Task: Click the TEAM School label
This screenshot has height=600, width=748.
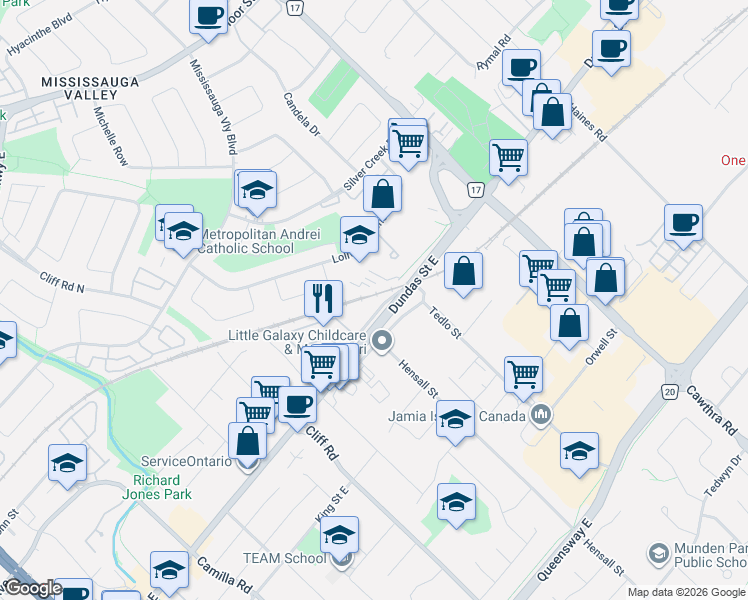Action: tap(284, 558)
